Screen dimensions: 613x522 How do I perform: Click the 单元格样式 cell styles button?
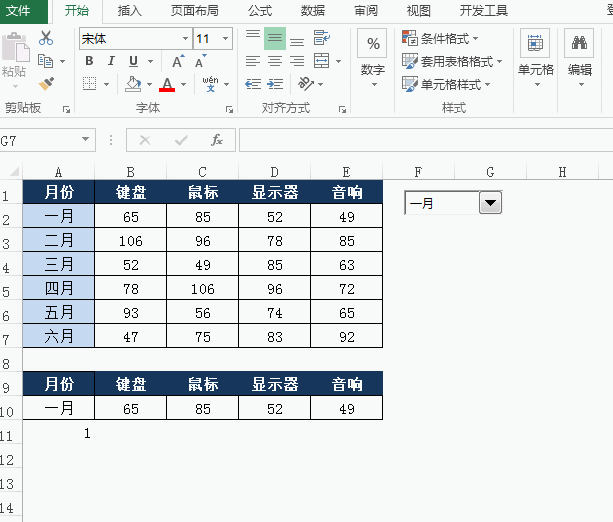pyautogui.click(x=443, y=84)
